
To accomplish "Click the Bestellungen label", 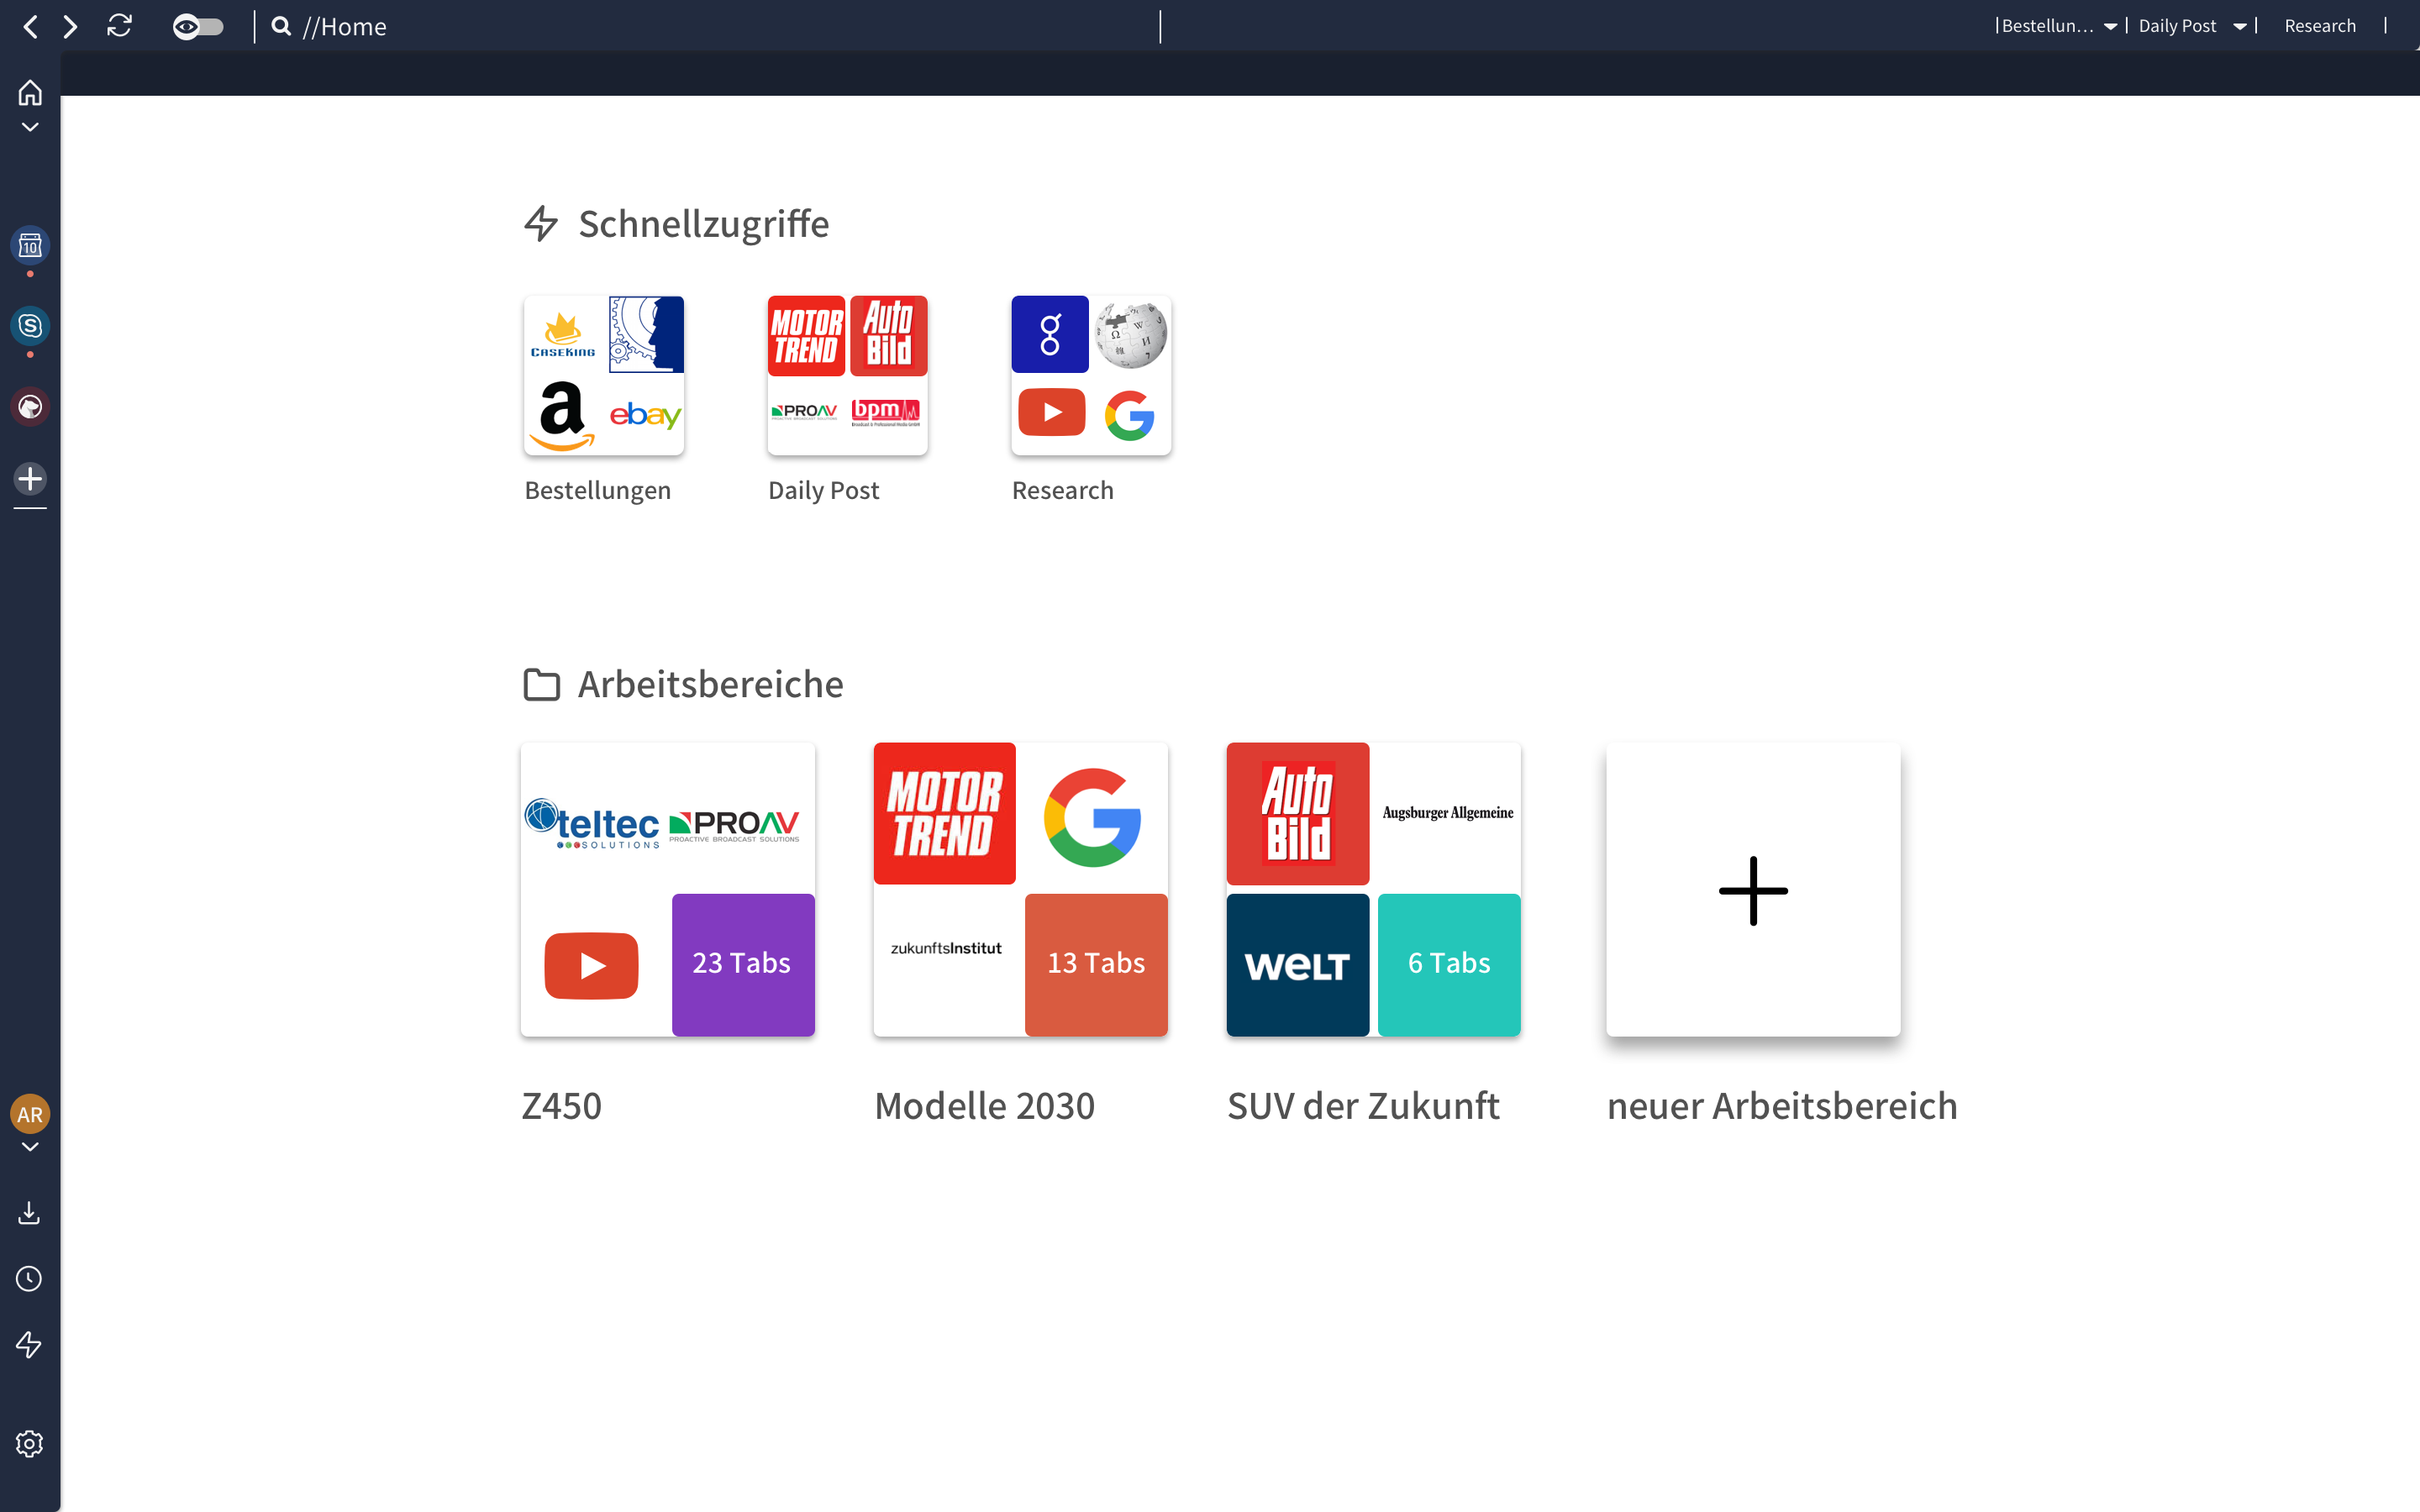I will (598, 491).
